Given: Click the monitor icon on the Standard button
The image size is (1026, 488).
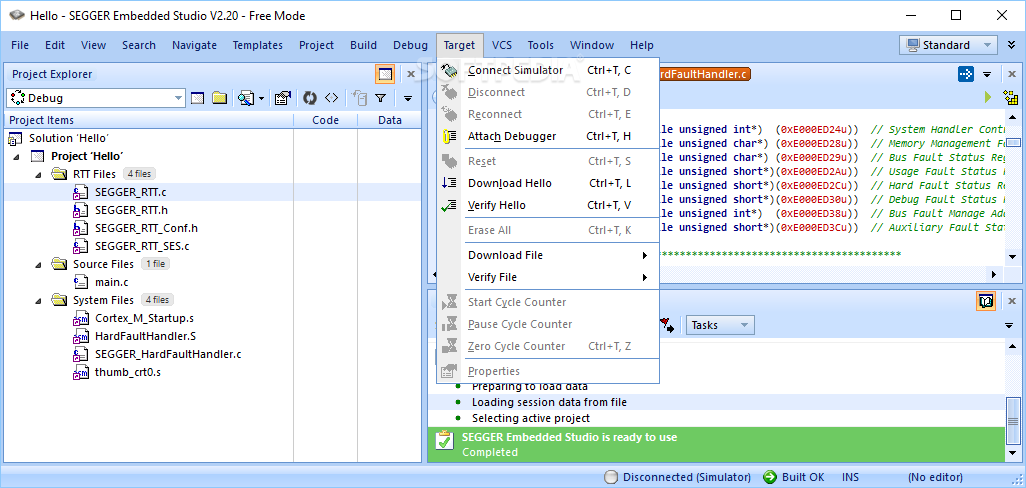Looking at the screenshot, I should pos(913,45).
